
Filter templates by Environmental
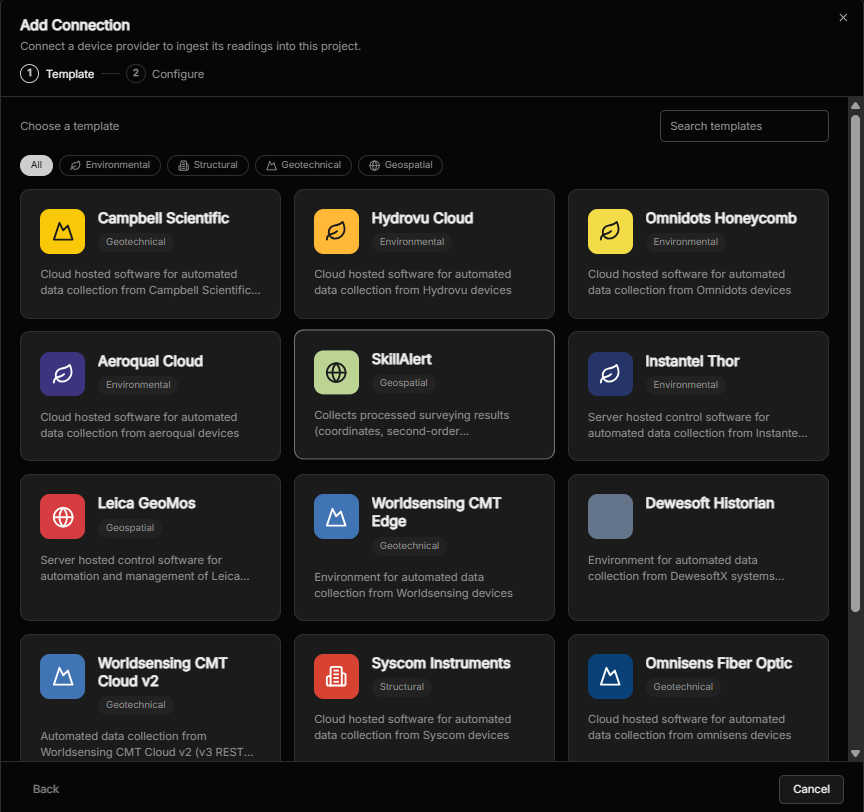point(110,165)
